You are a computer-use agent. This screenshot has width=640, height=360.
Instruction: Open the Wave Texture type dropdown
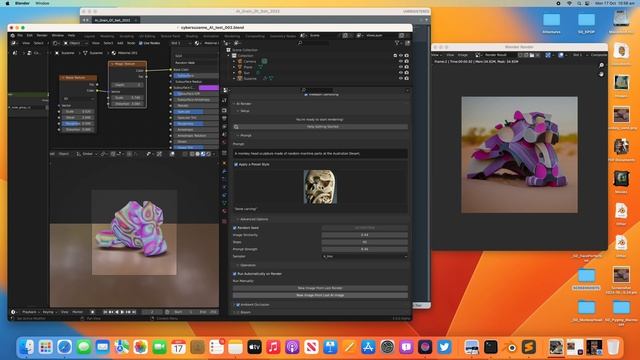click(x=78, y=98)
